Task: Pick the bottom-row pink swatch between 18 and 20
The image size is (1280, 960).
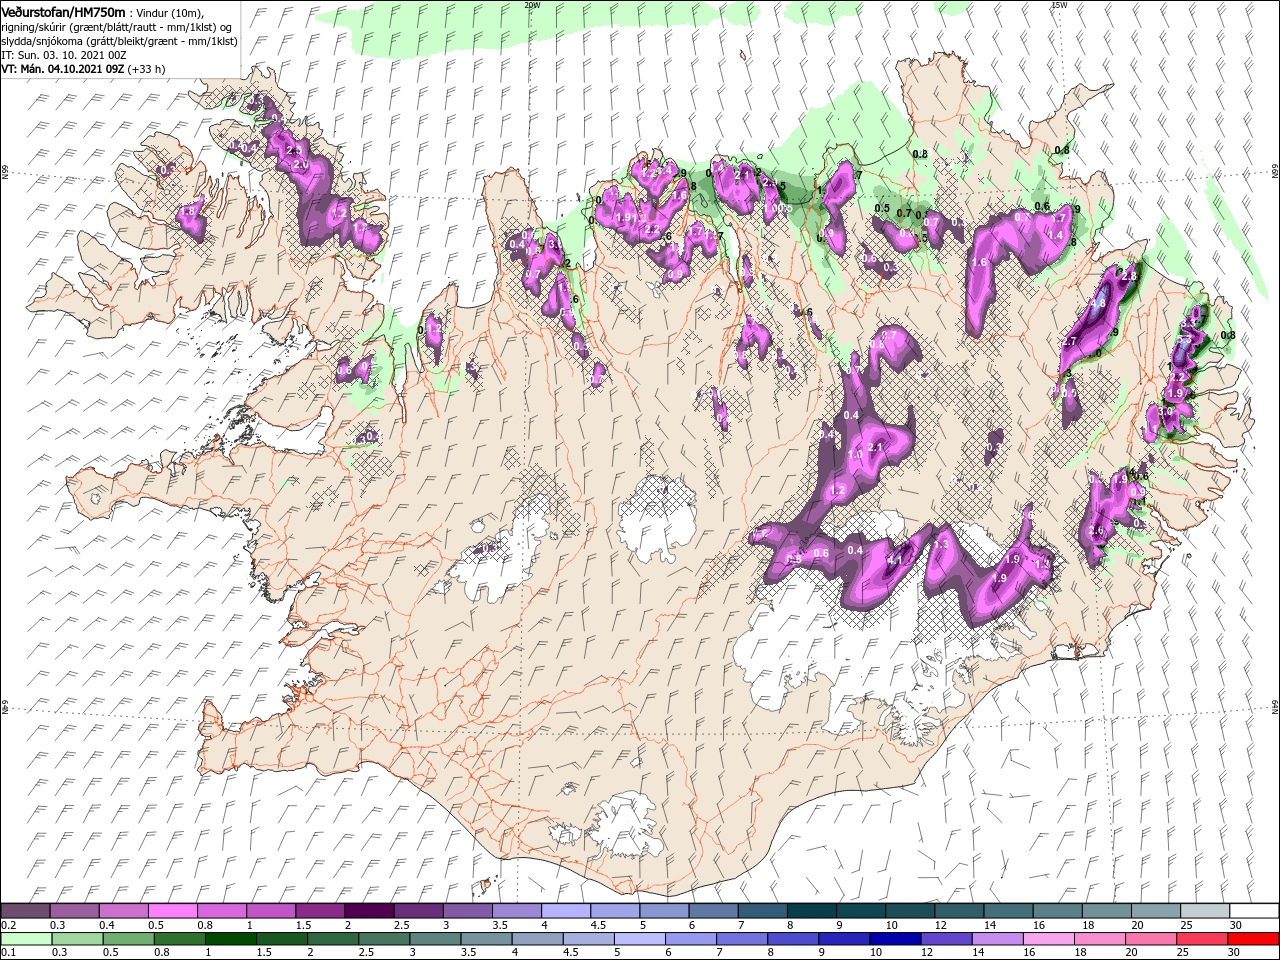Action: (x=1100, y=939)
